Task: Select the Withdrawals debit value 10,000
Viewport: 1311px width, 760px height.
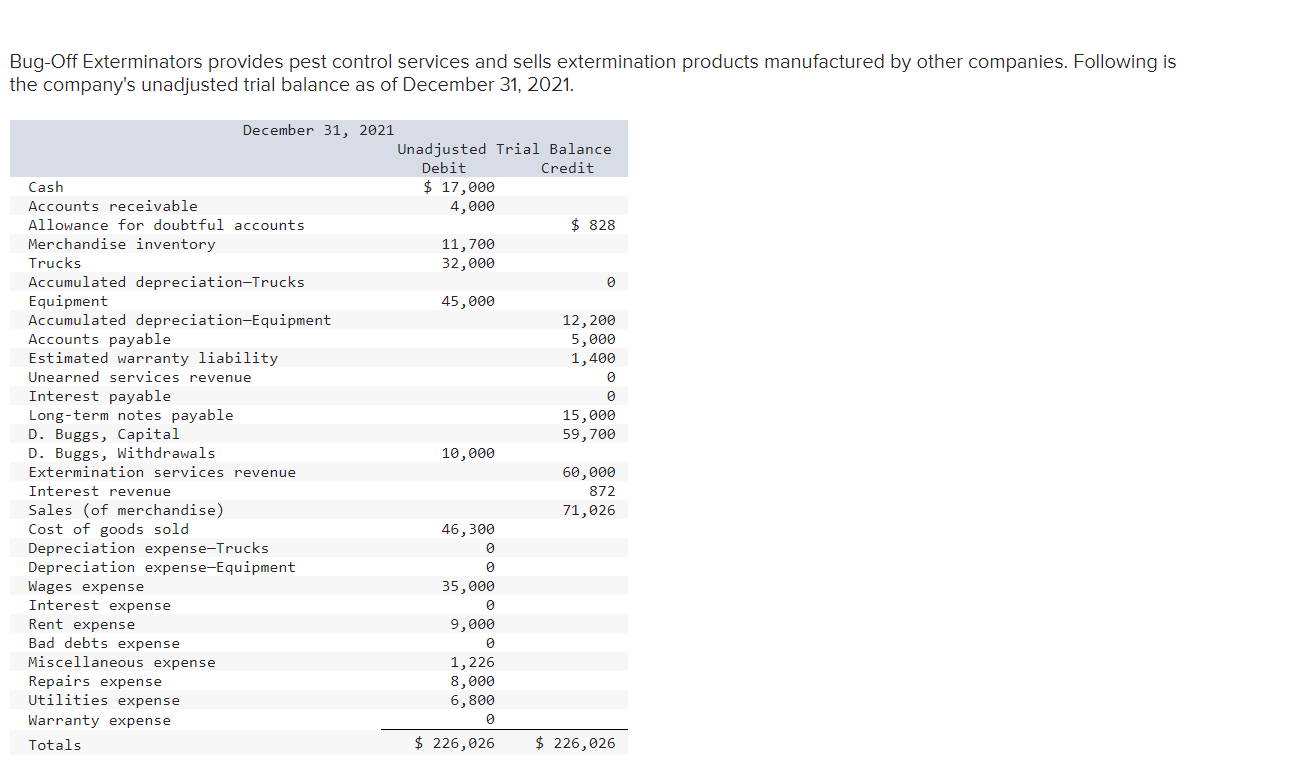Action: click(468, 453)
